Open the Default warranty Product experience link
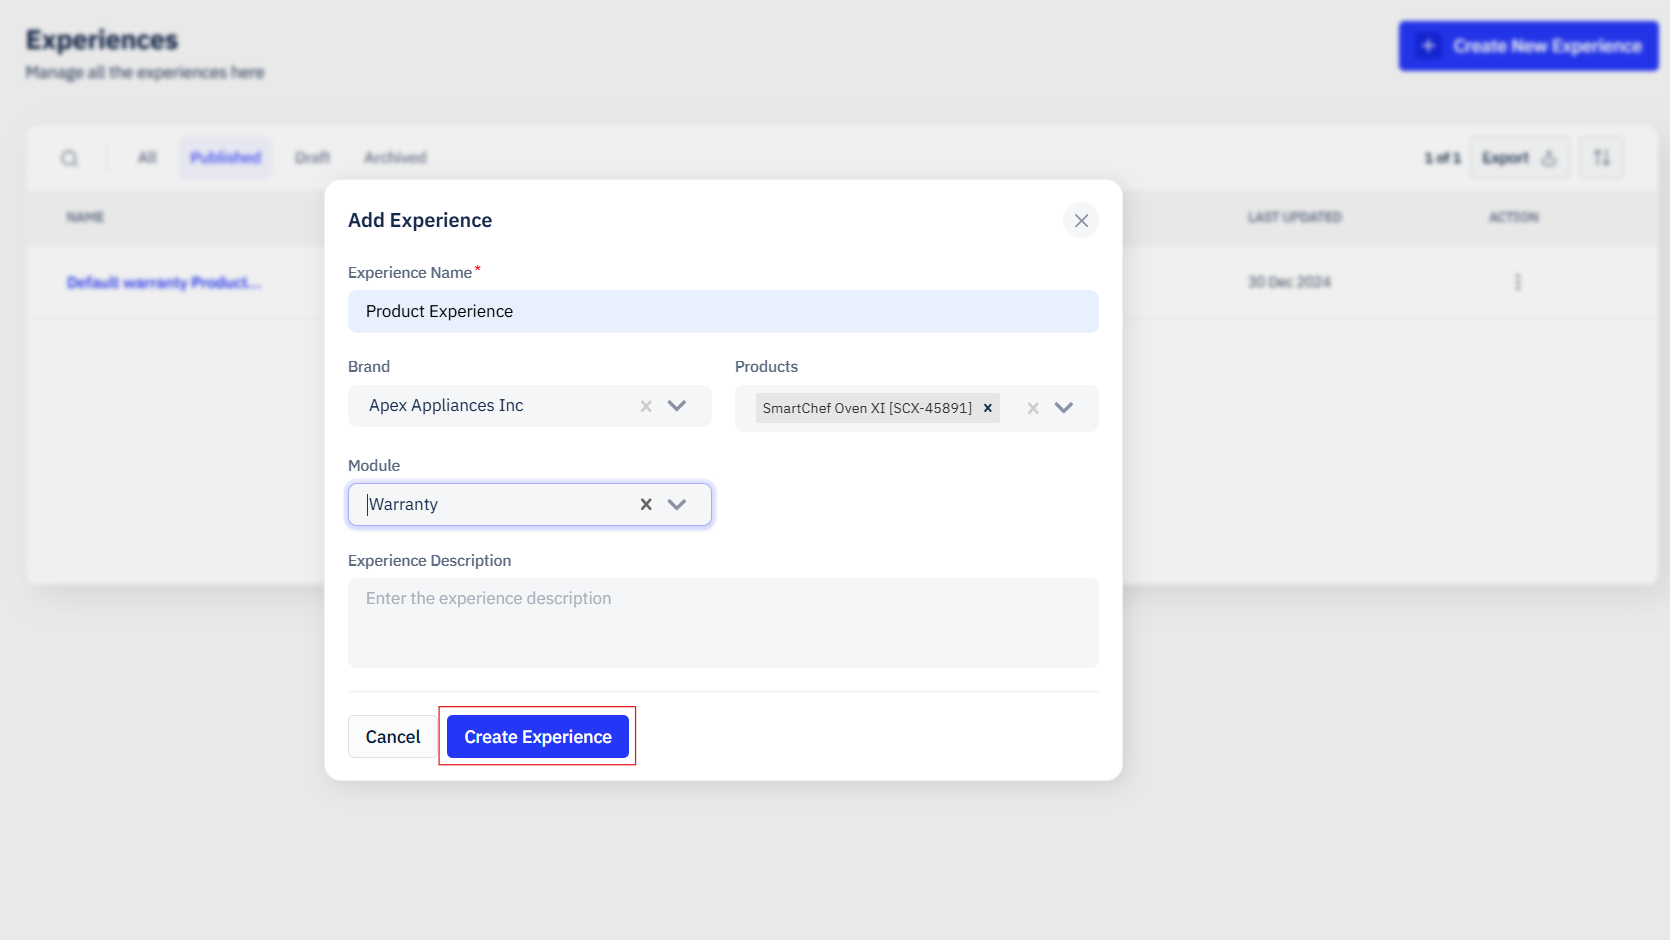1670x940 pixels. coord(164,283)
